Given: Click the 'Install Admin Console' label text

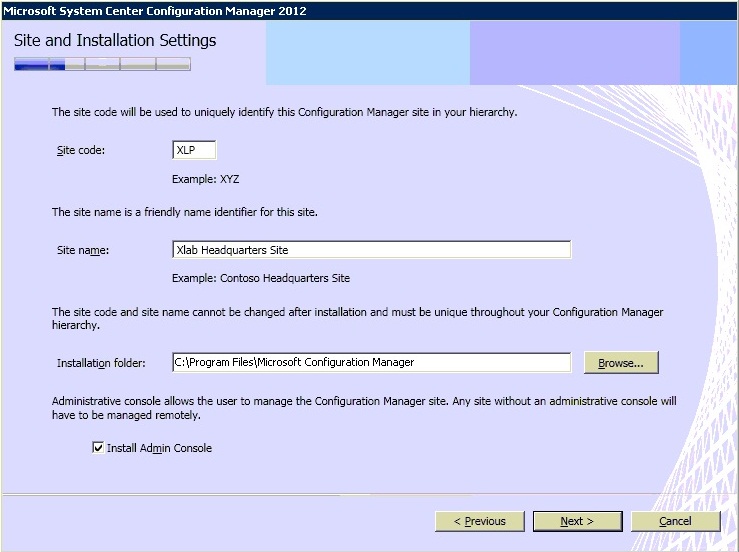Looking at the screenshot, I should point(159,448).
